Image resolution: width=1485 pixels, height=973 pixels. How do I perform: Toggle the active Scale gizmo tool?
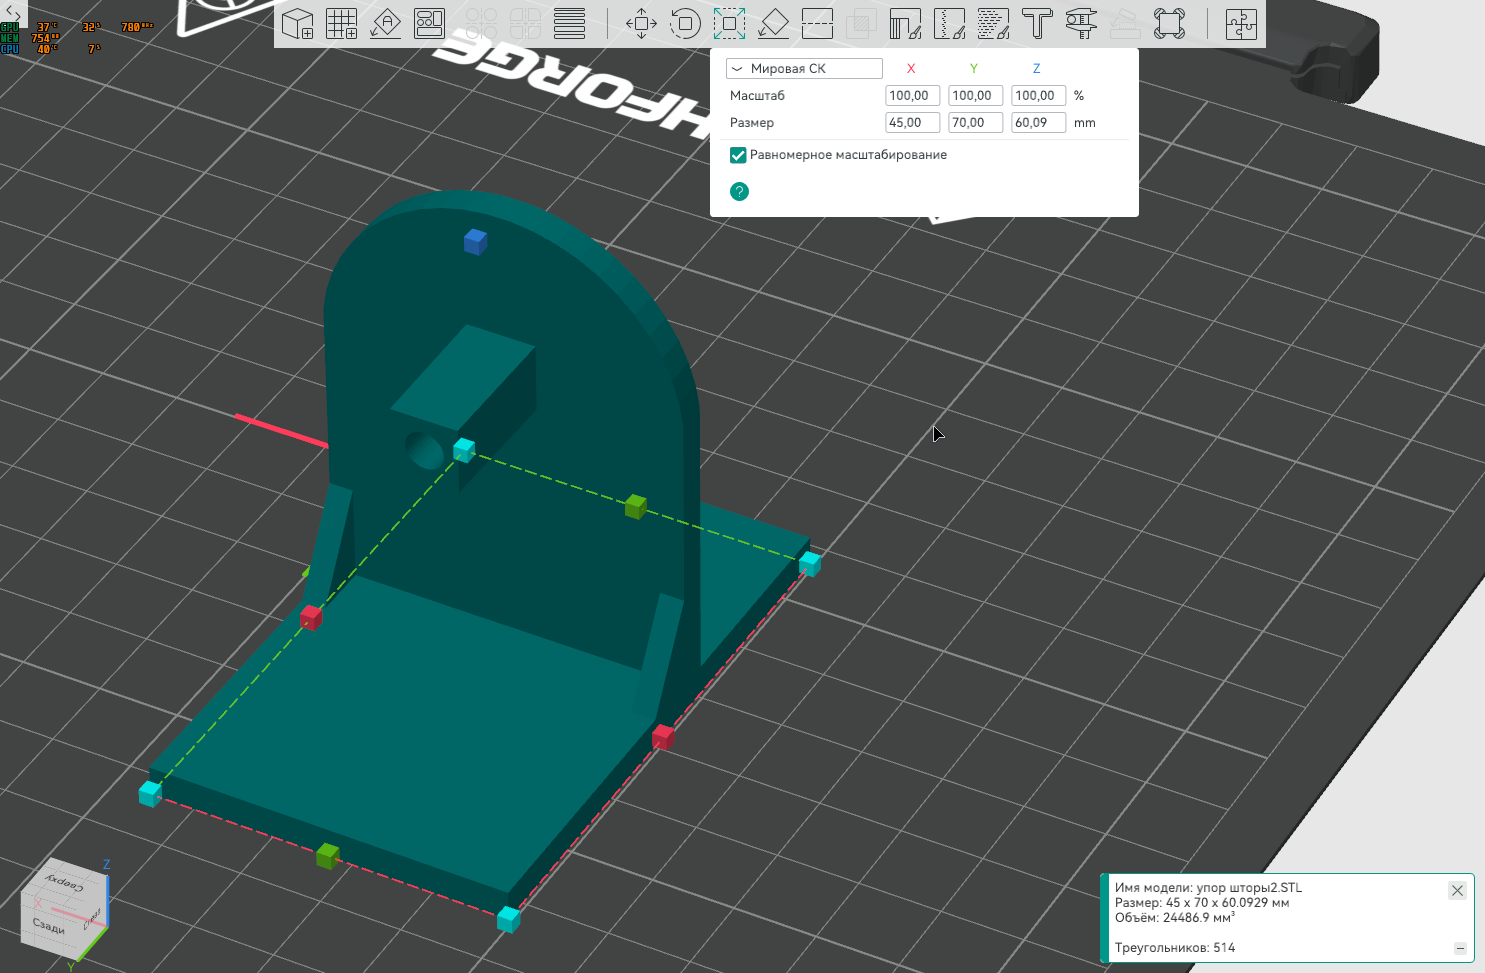pos(729,23)
